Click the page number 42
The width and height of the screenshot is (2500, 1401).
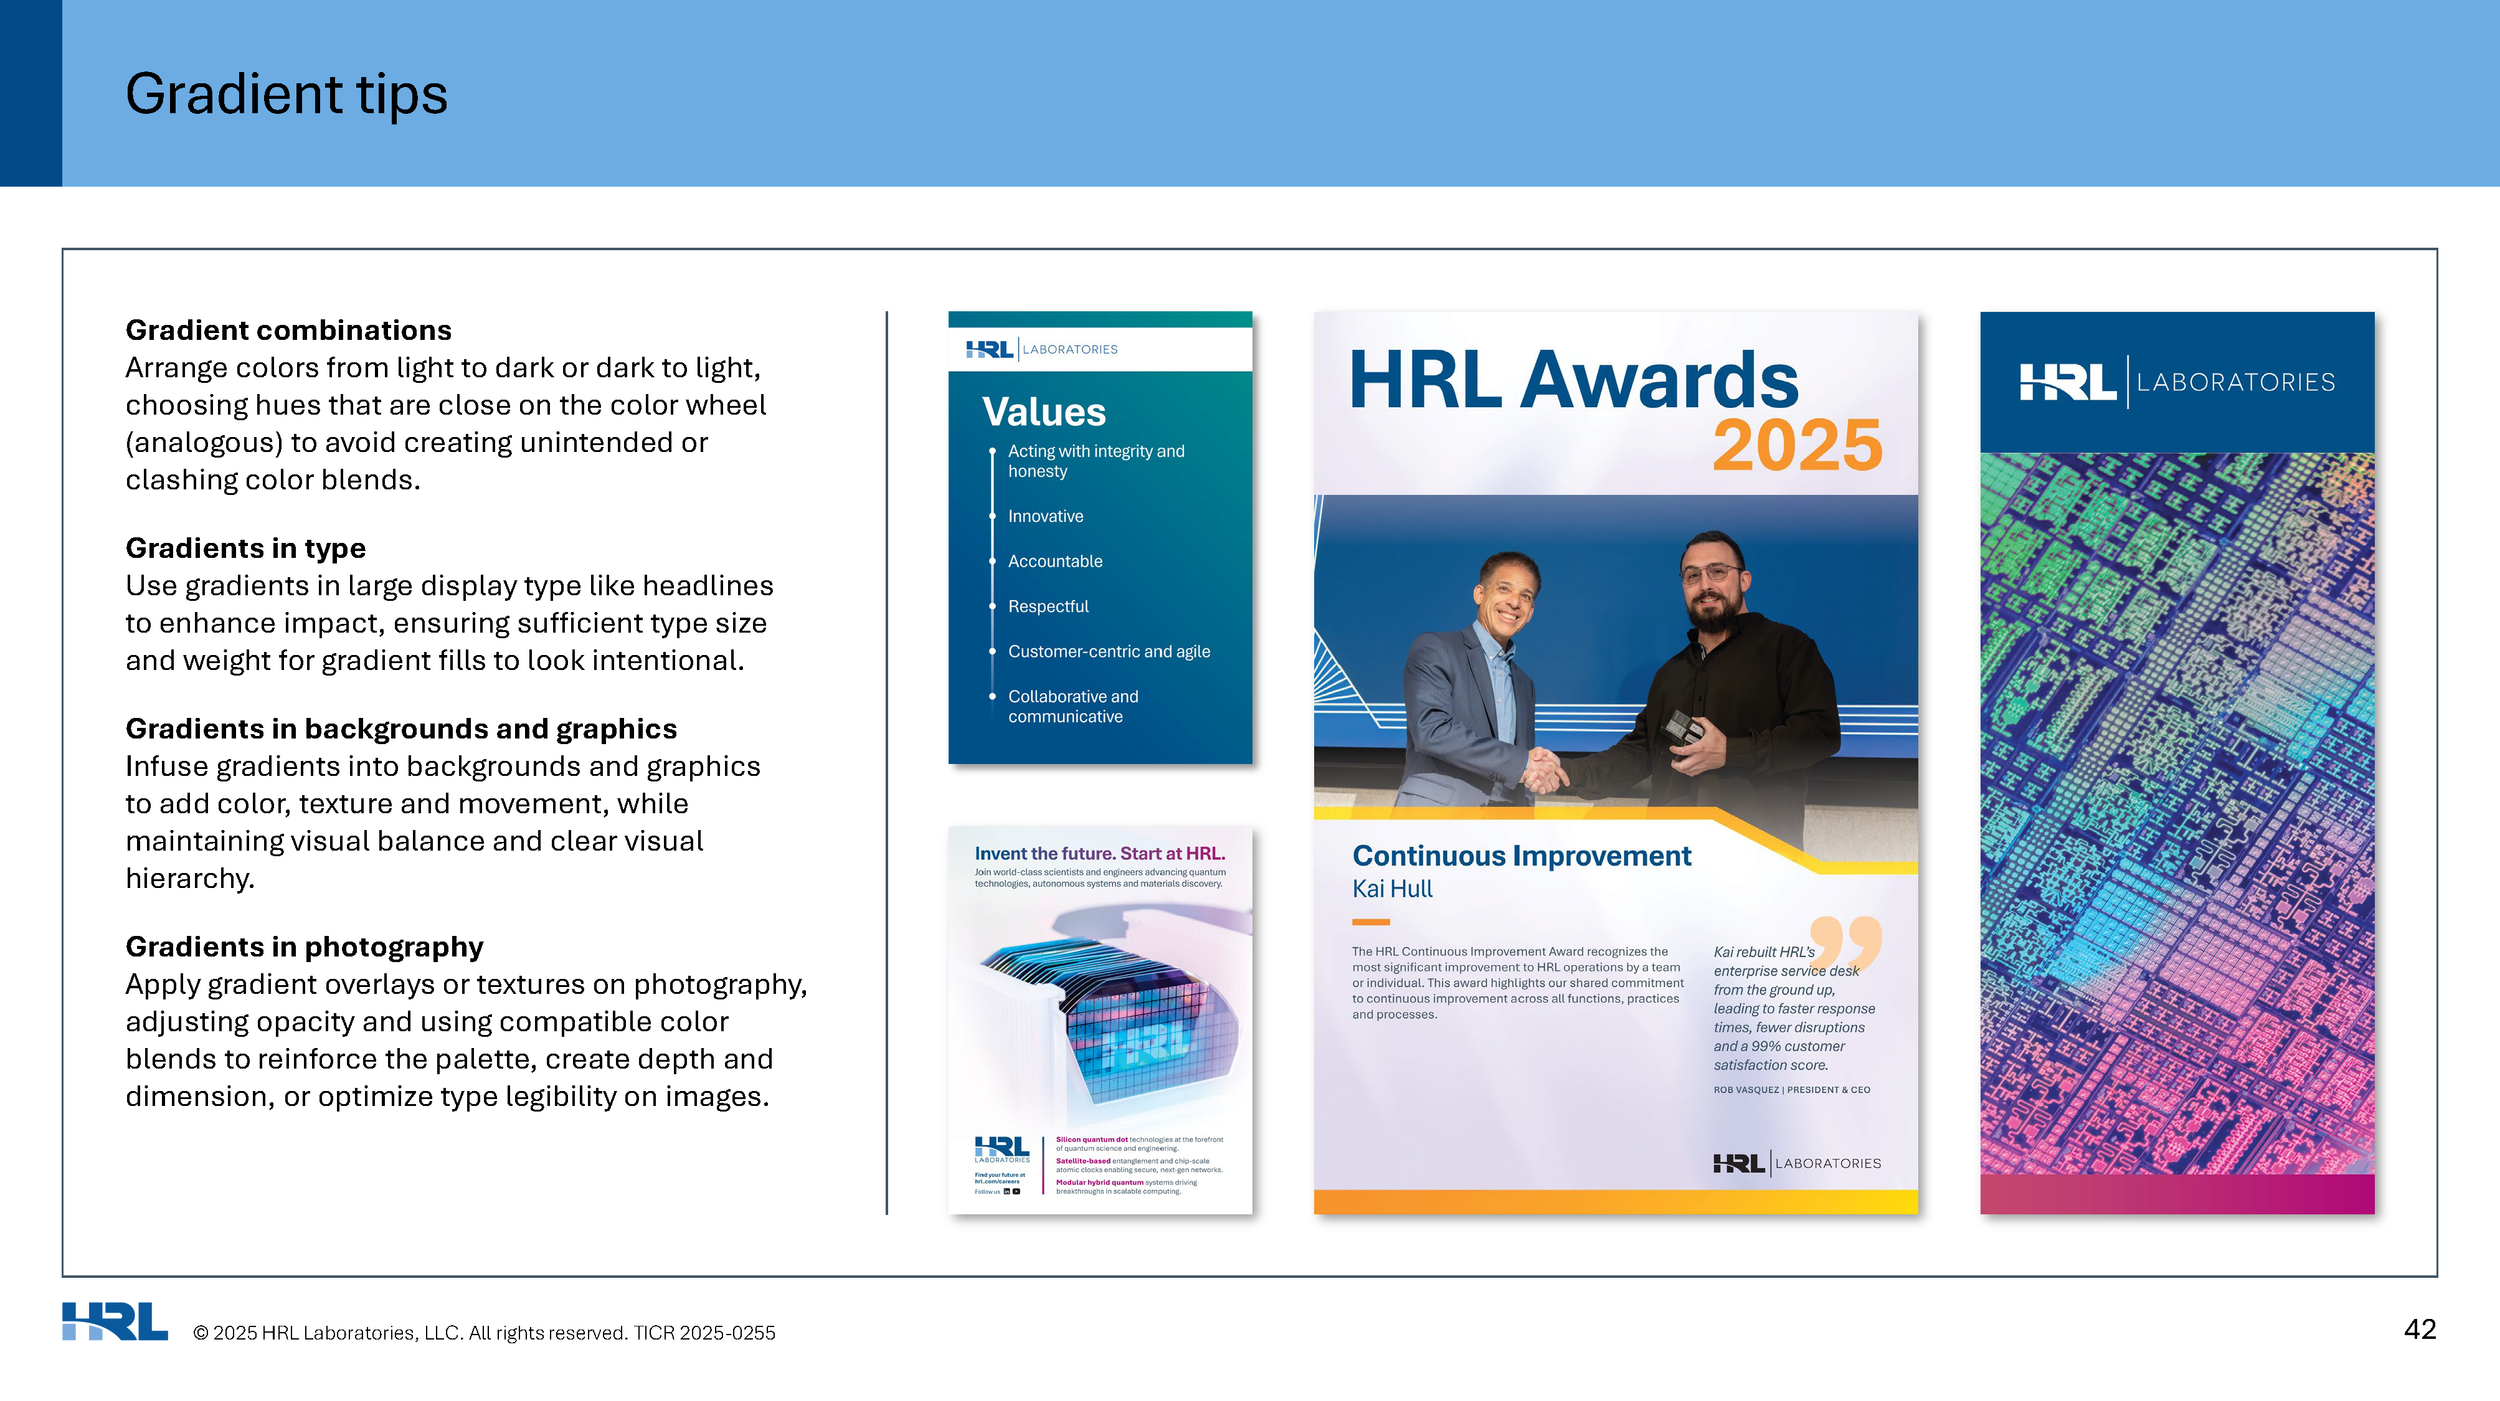[2419, 1329]
